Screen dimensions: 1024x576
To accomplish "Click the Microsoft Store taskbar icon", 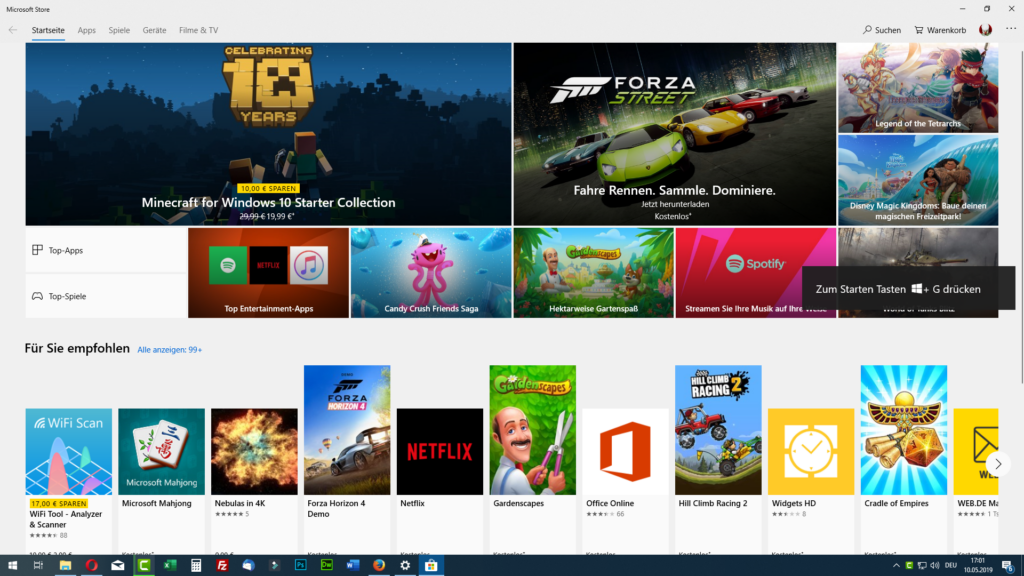I will 431,566.
